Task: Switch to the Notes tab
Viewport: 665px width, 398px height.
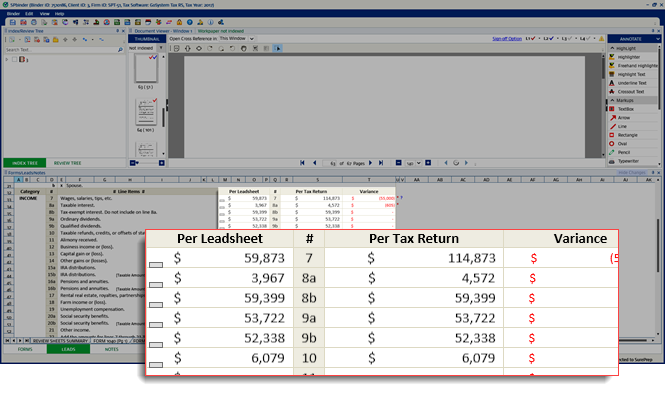Action: tap(112, 349)
